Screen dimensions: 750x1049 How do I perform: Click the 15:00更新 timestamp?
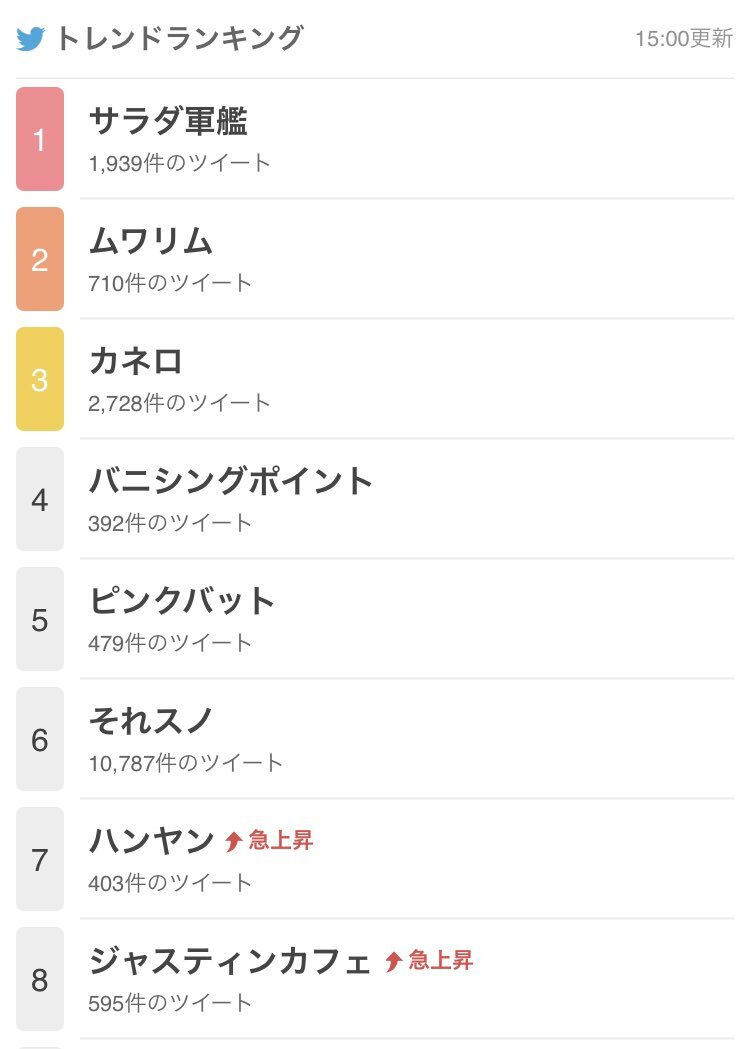click(x=684, y=39)
